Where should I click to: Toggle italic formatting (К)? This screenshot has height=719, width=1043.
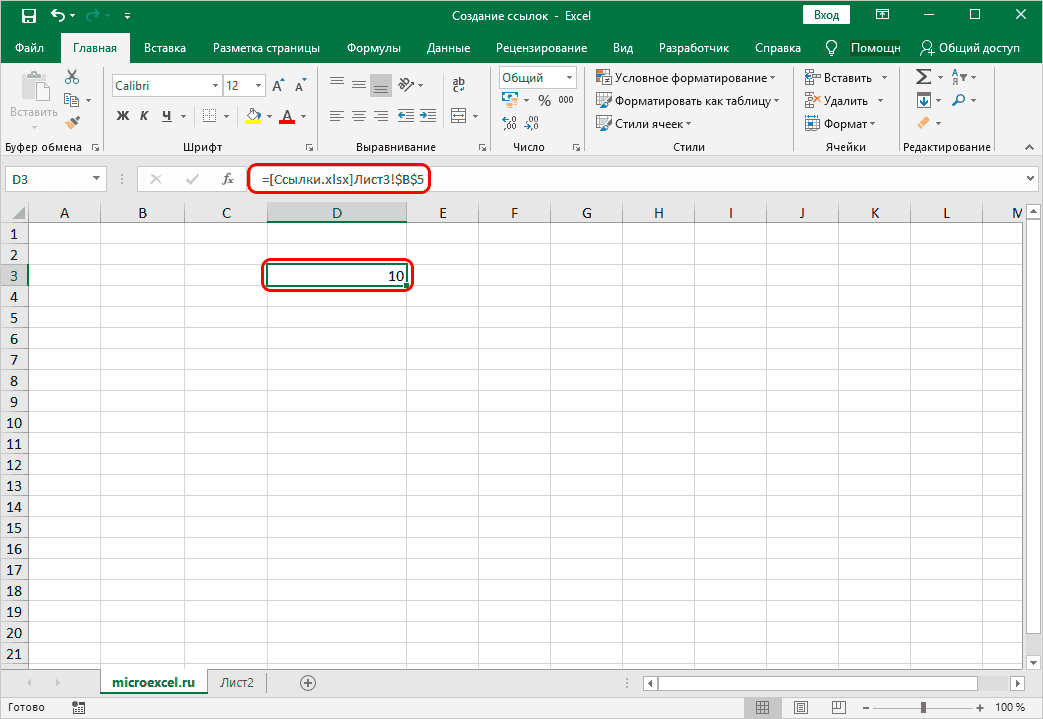(145, 116)
